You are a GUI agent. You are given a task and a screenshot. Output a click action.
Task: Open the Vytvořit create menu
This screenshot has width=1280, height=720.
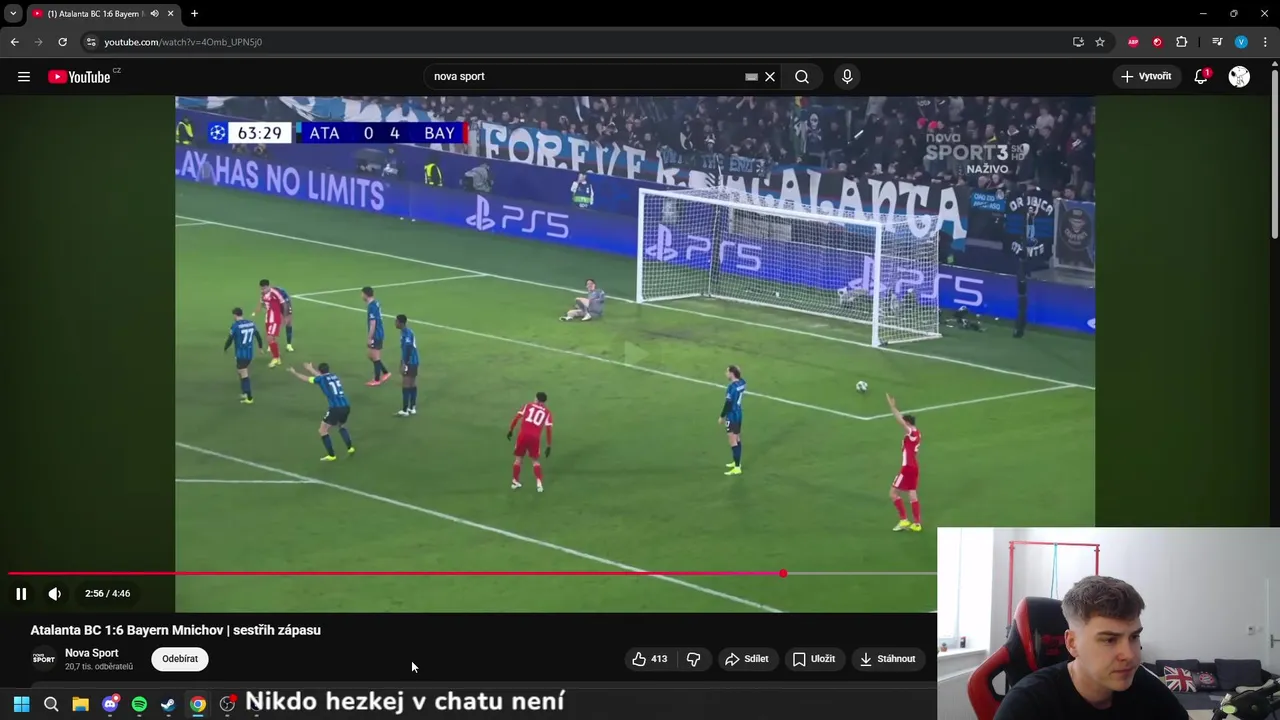click(x=1146, y=77)
